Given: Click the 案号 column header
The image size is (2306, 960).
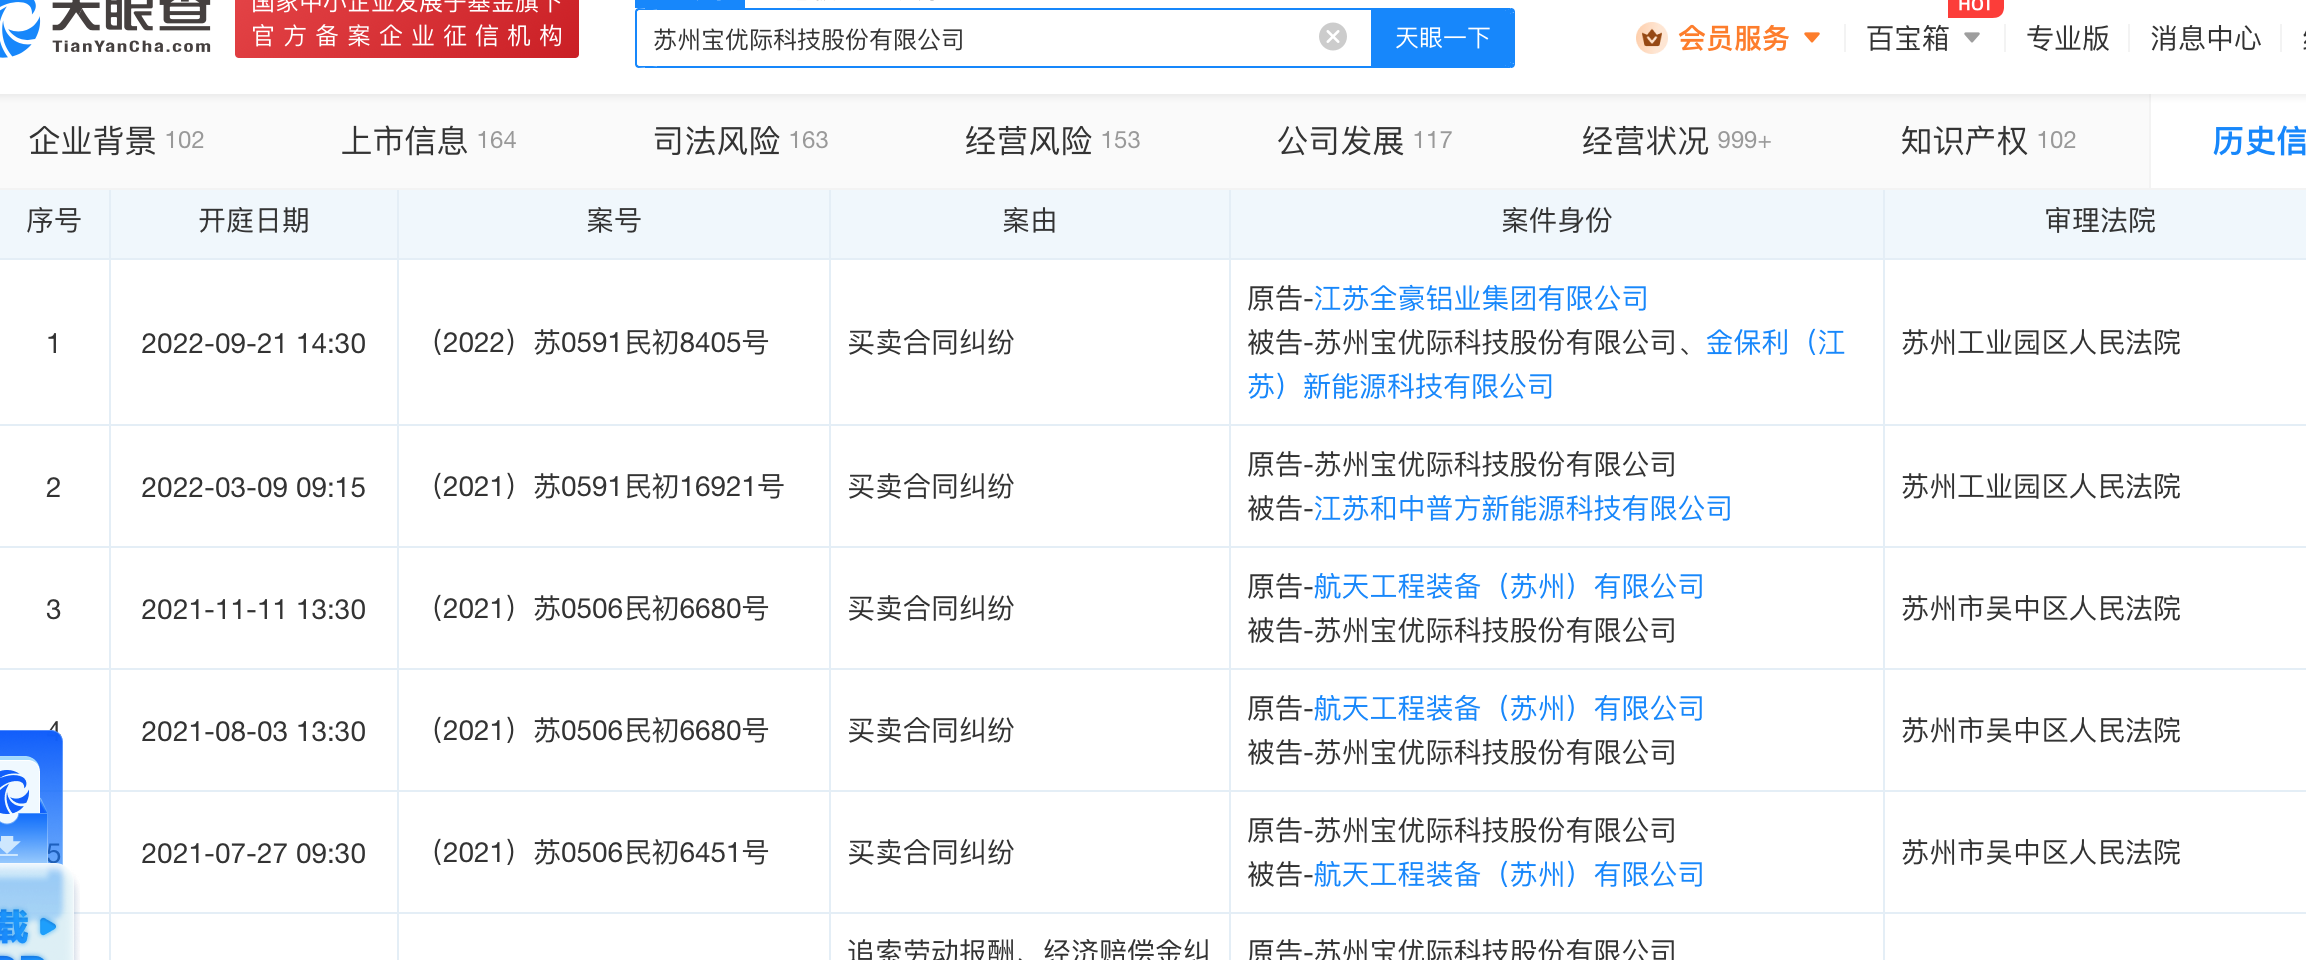Looking at the screenshot, I should 614,220.
